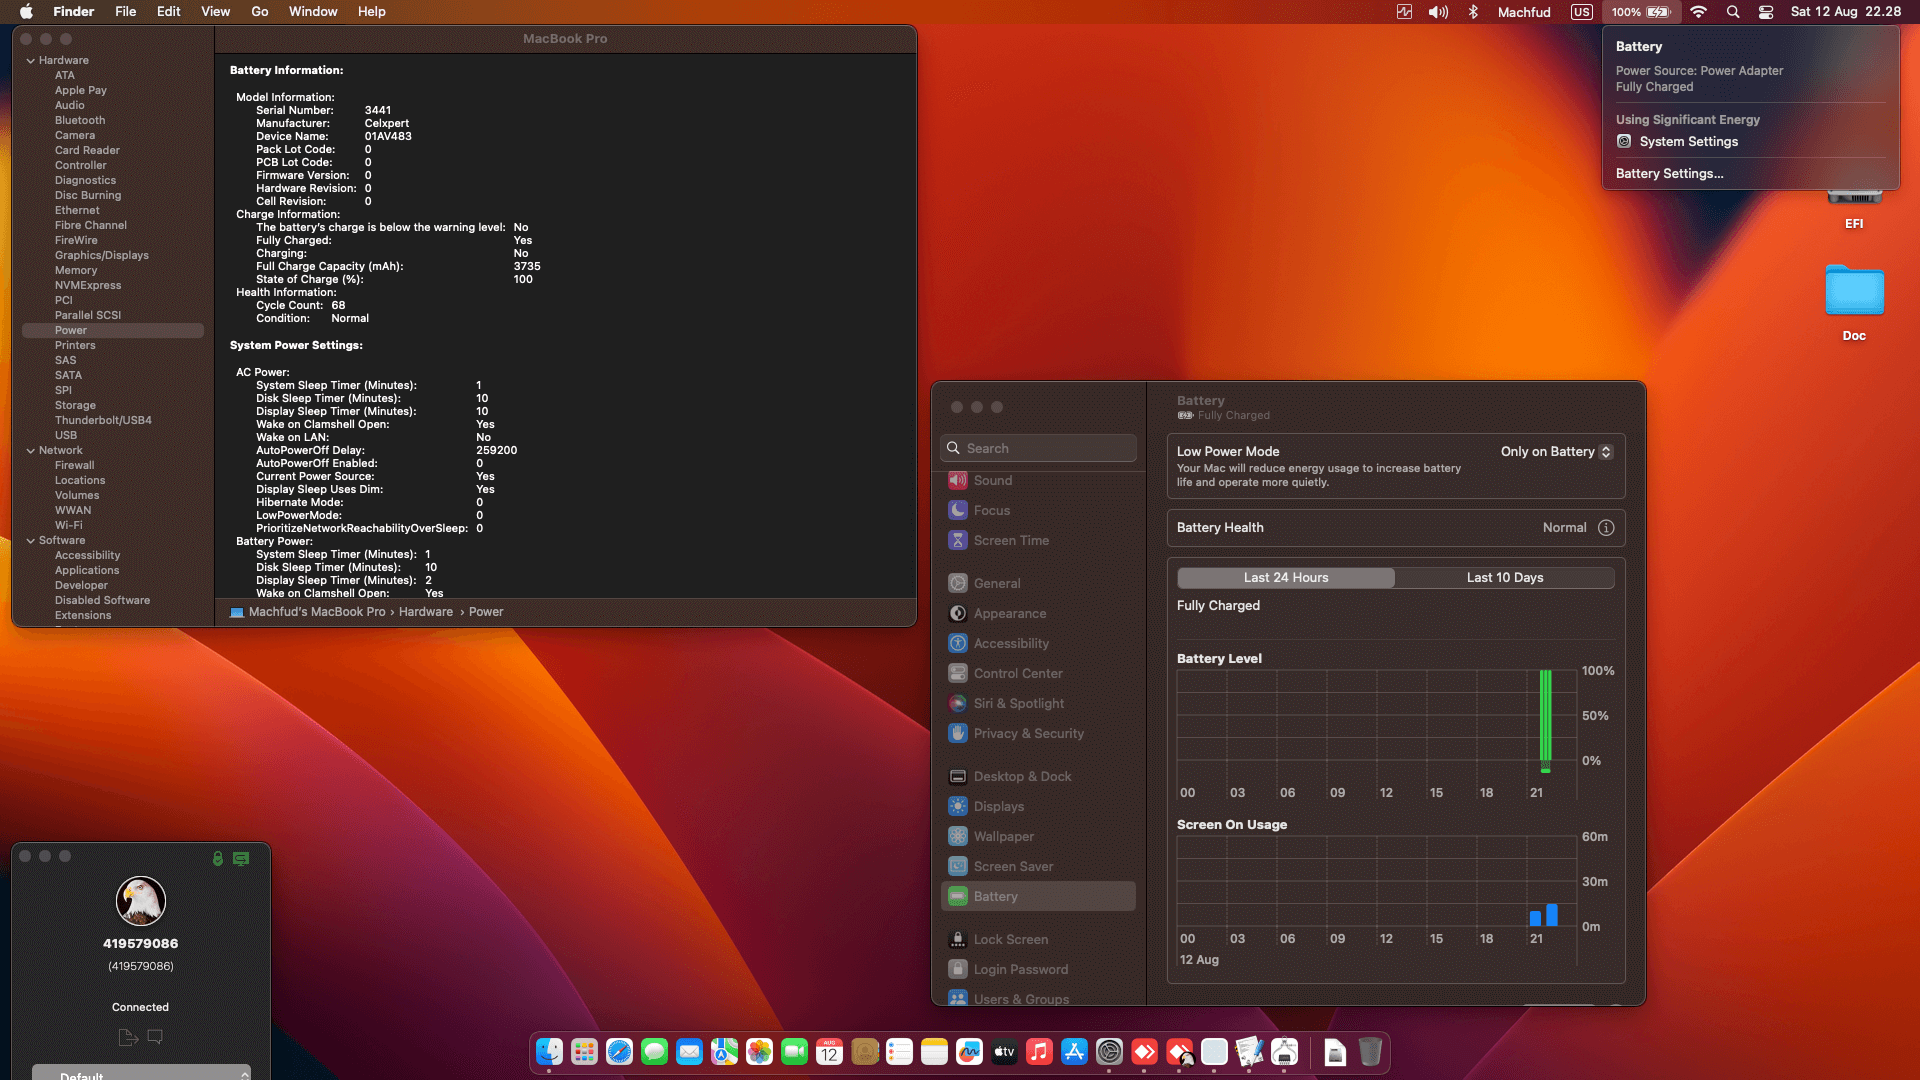Show Battery Health info button
1920x1080 pixels.
tap(1606, 528)
